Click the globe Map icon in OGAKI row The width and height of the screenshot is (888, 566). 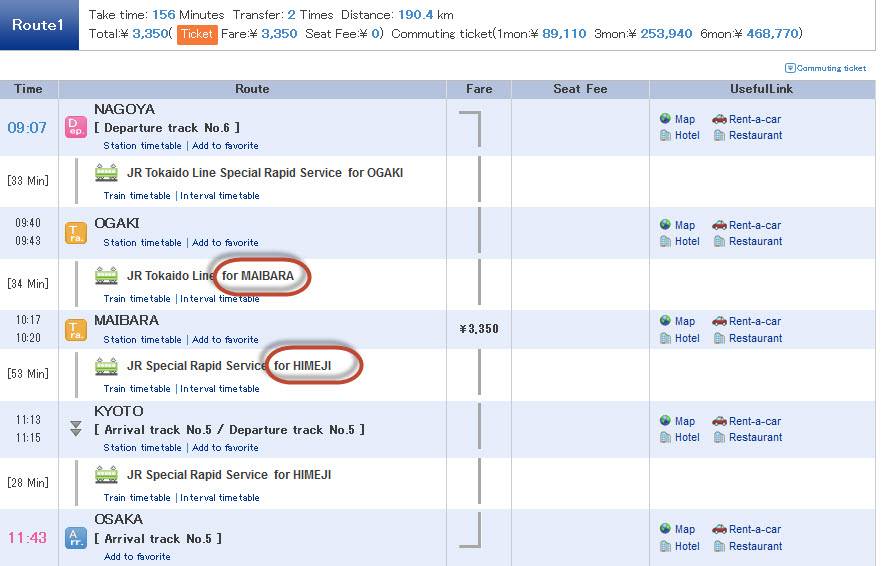click(x=665, y=224)
